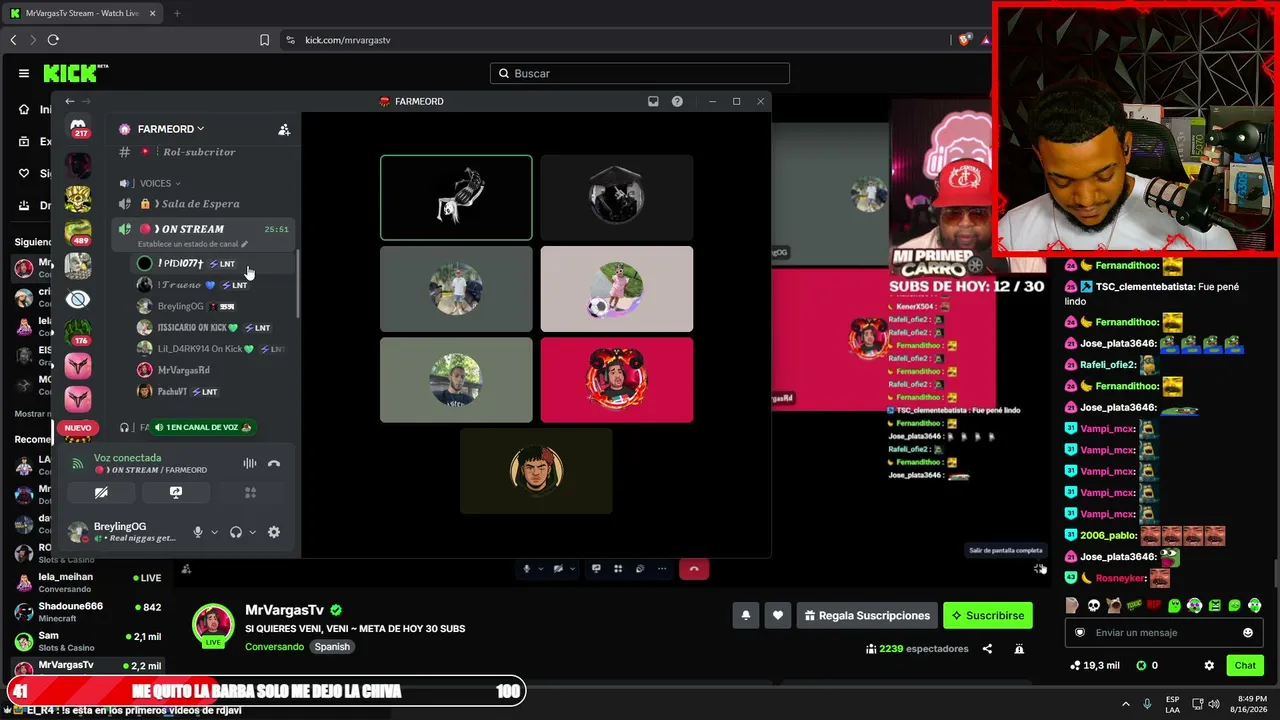The width and height of the screenshot is (1280, 720).
Task: Open the server with 176 badge
Action: point(78,331)
